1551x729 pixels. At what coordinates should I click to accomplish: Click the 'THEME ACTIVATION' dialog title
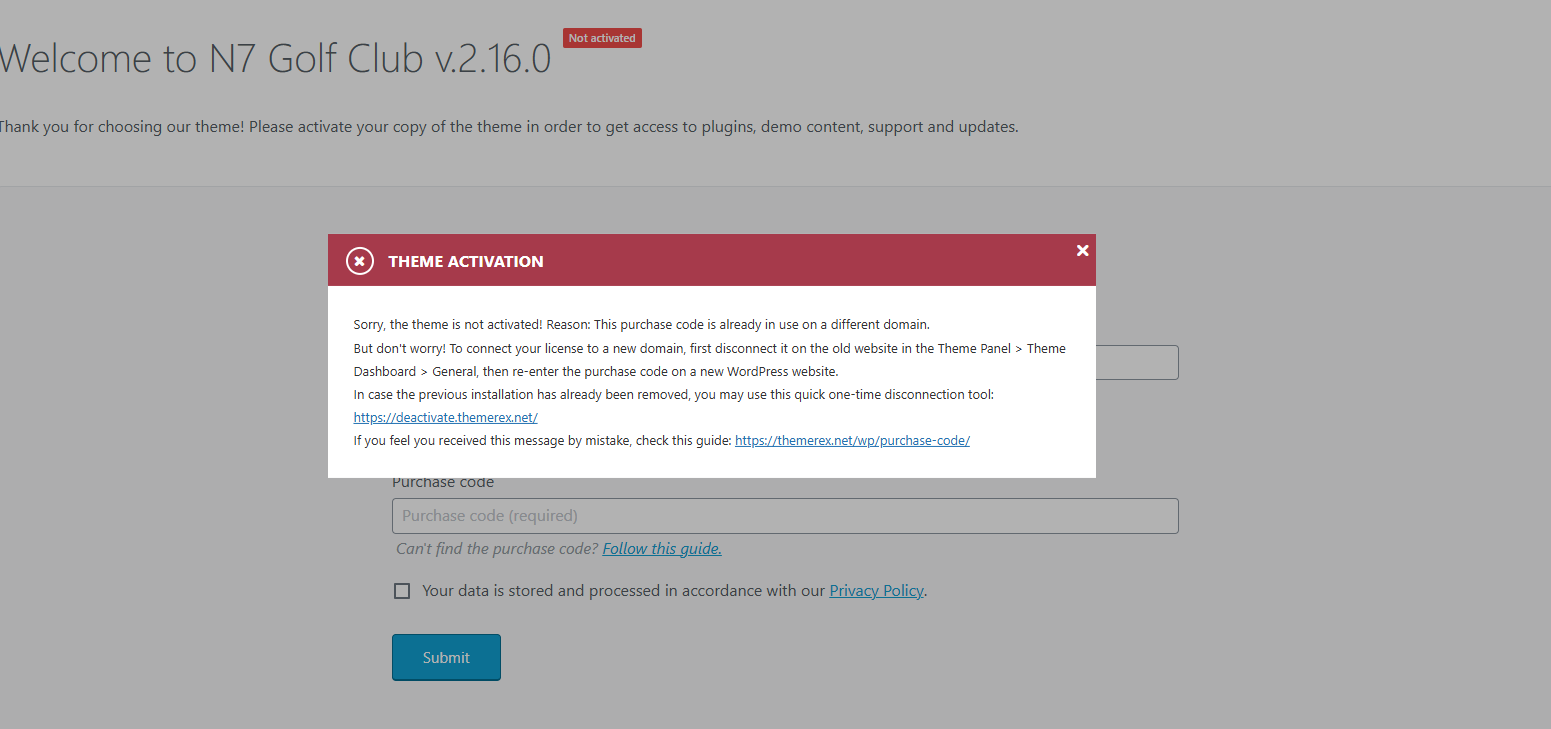click(466, 261)
